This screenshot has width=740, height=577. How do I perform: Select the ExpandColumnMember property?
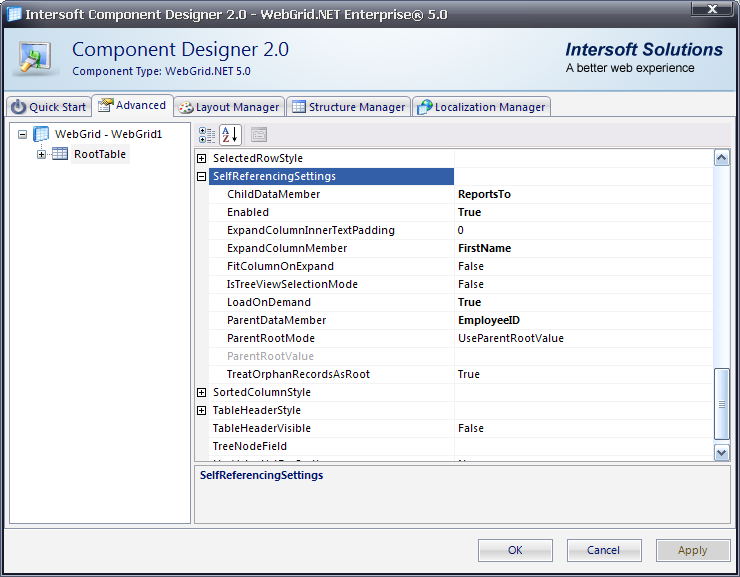(x=331, y=248)
